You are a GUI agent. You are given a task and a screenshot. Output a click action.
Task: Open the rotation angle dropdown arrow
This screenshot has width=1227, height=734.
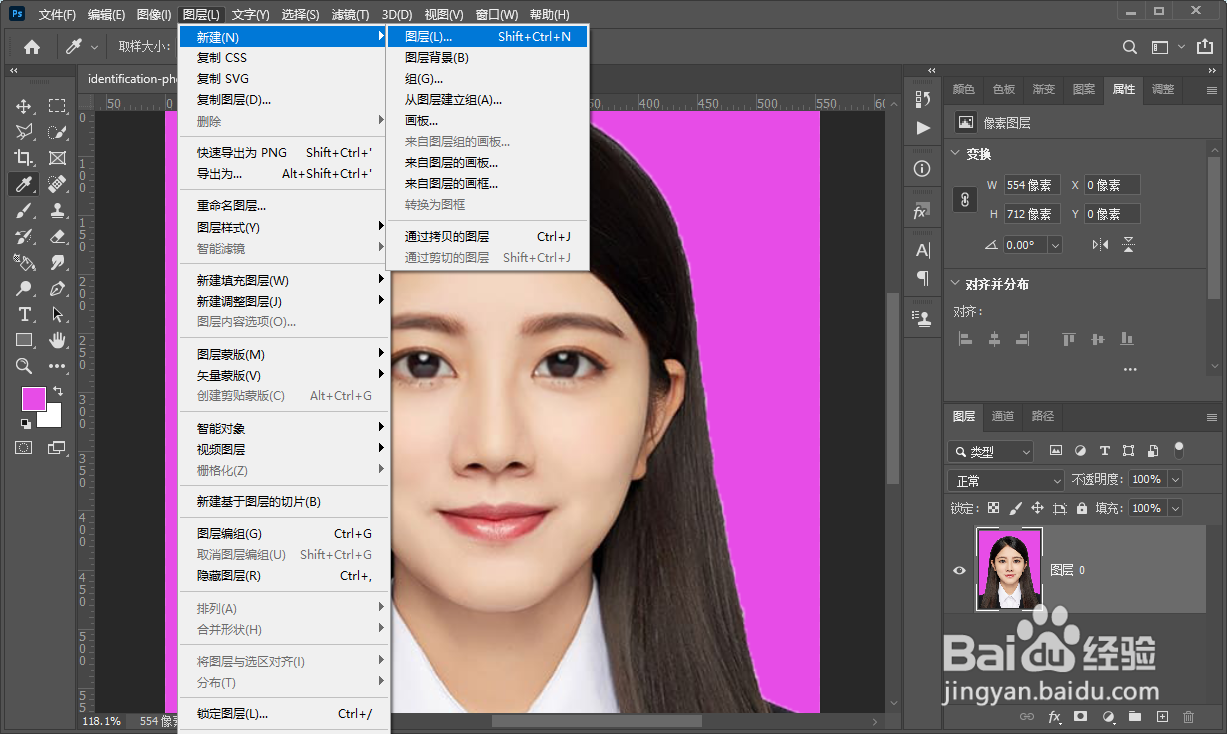1055,245
